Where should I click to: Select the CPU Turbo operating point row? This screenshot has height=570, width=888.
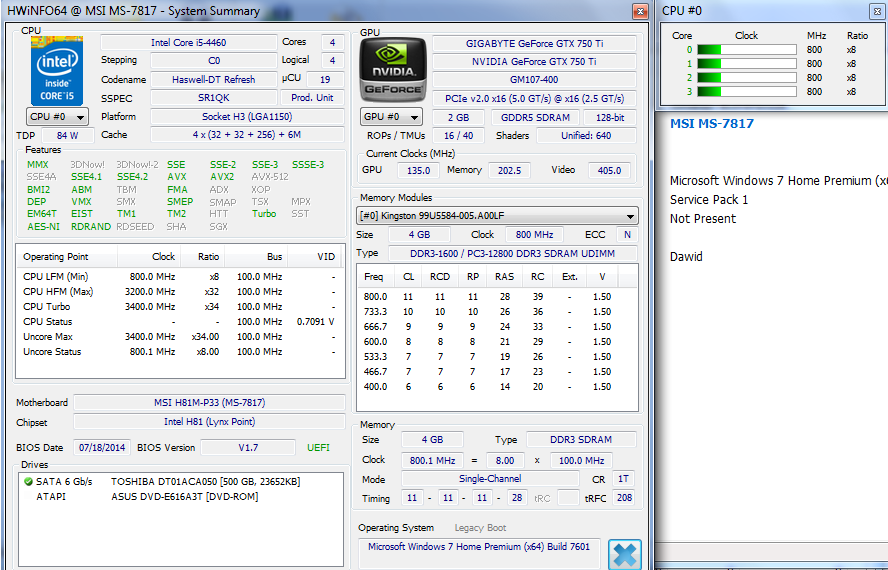180,307
